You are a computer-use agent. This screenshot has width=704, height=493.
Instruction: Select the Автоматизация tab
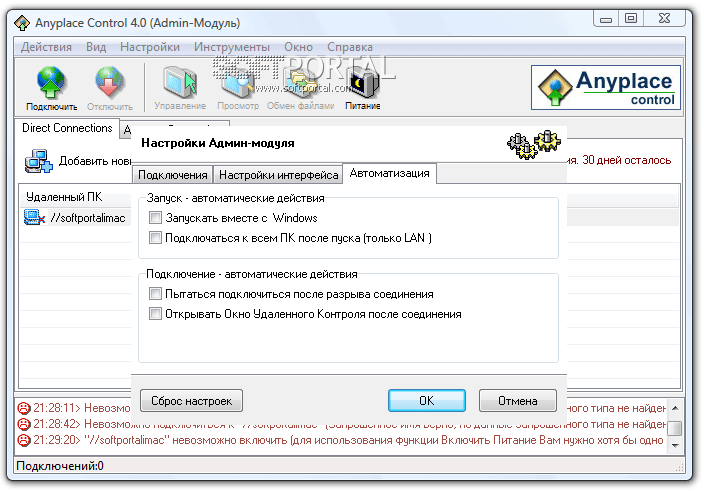pyautogui.click(x=389, y=173)
